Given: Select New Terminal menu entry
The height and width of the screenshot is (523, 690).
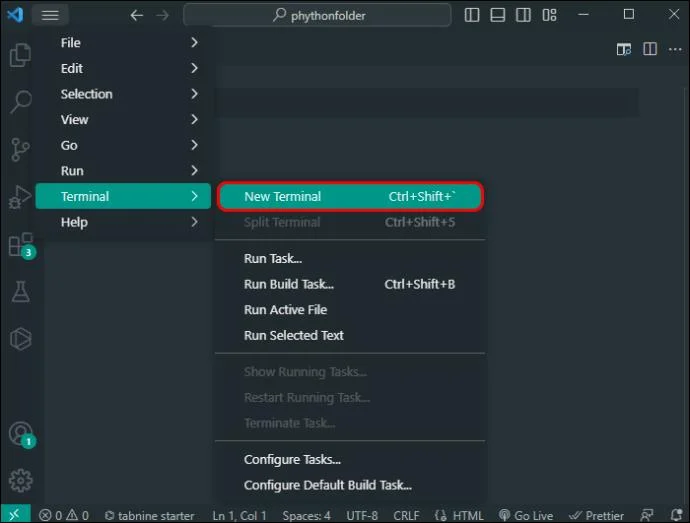Looking at the screenshot, I should pyautogui.click(x=350, y=196).
